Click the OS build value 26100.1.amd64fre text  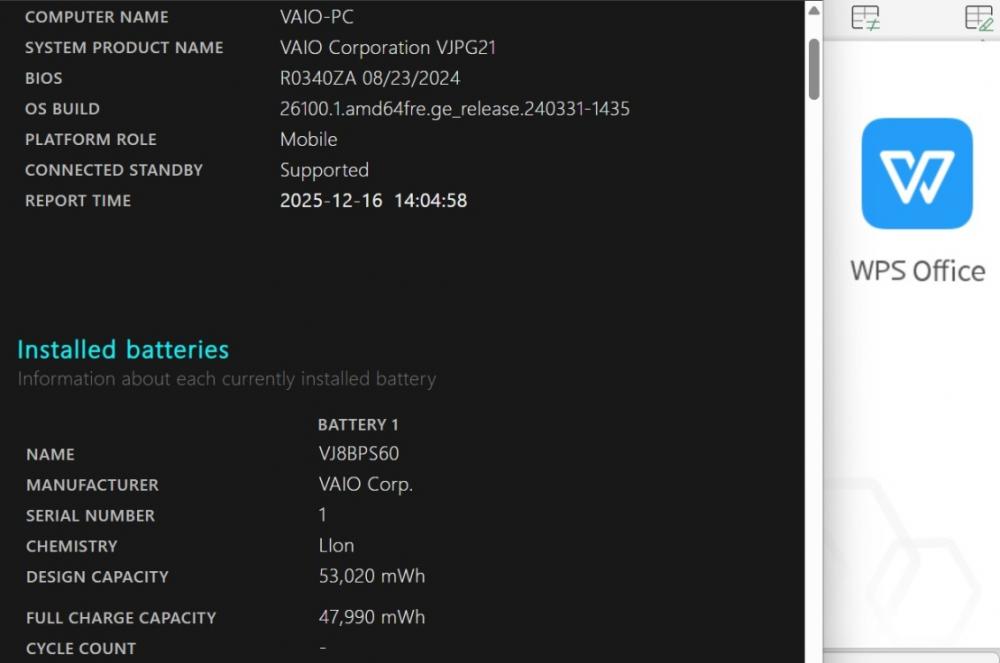454,109
